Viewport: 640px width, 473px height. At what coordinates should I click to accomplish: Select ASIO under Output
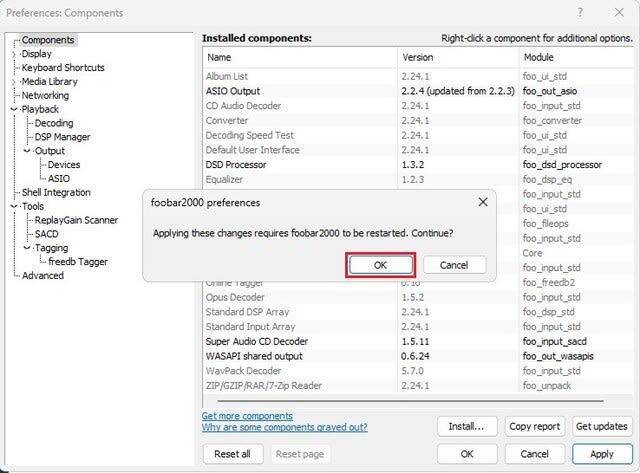click(x=59, y=179)
